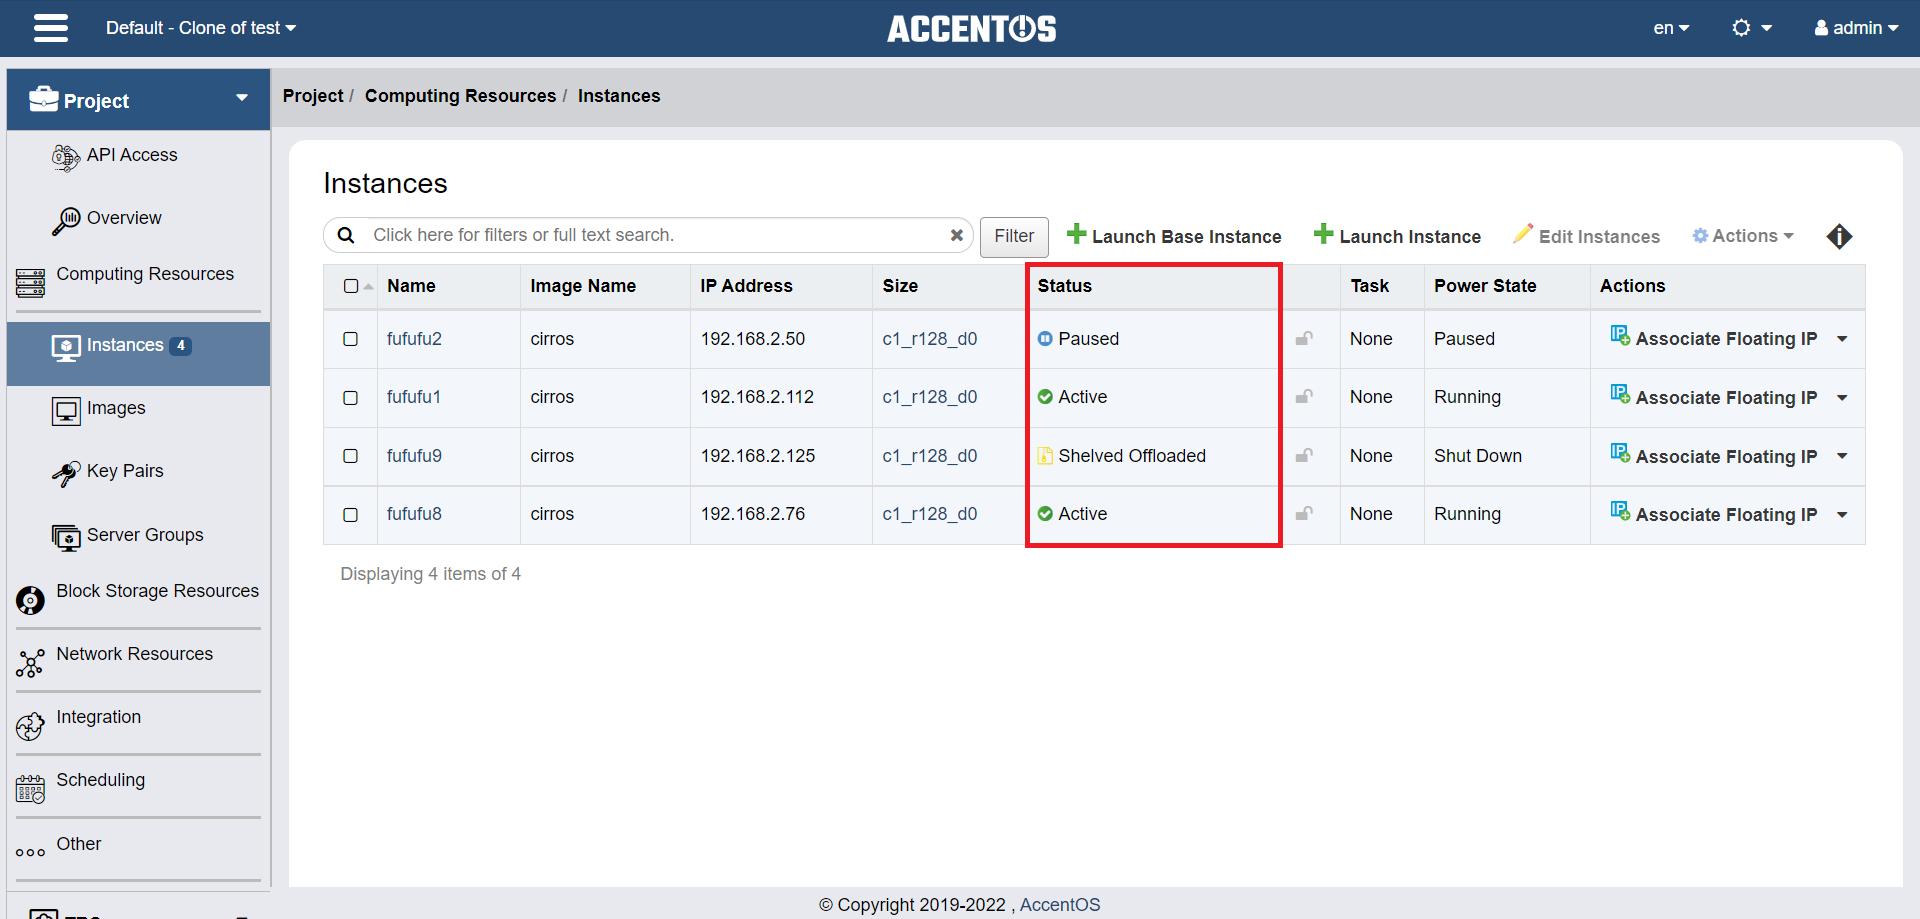
Task: Open the admin user dropdown
Action: point(1856,28)
